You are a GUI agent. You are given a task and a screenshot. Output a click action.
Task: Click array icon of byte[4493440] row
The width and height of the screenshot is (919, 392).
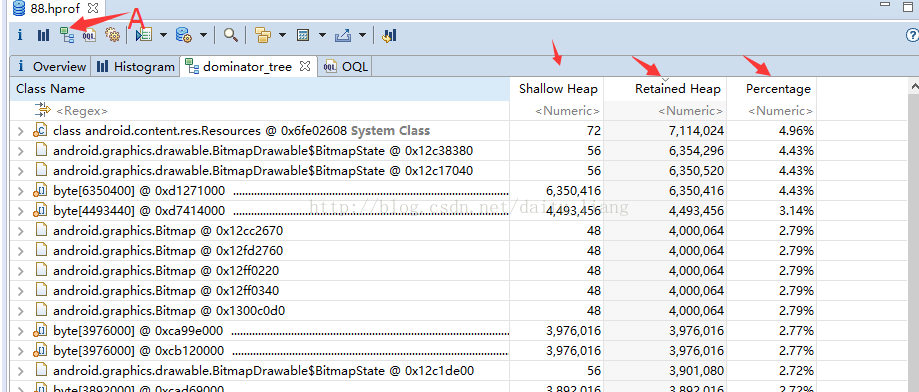click(x=40, y=210)
